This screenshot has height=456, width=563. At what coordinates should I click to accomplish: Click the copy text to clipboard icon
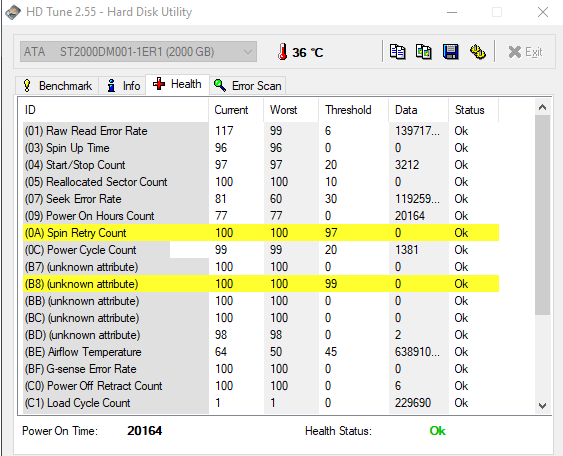(397, 52)
